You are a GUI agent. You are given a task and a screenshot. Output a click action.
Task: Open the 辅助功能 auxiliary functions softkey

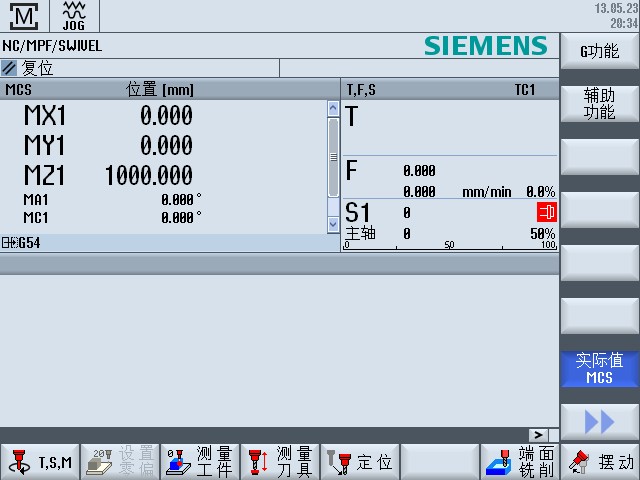click(x=600, y=104)
